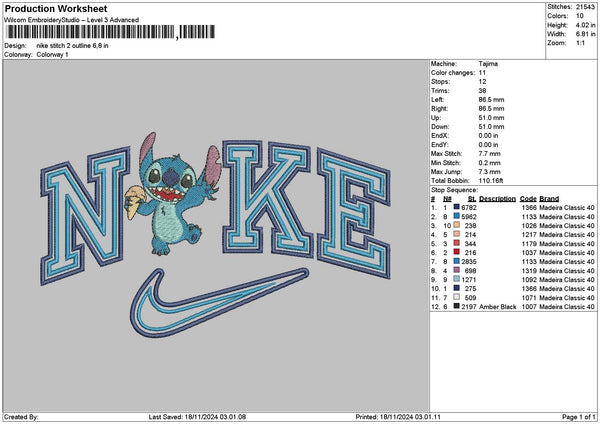Click the Production Worksheet title
Image resolution: width=600 pixels, height=424 pixels.
point(56,8)
